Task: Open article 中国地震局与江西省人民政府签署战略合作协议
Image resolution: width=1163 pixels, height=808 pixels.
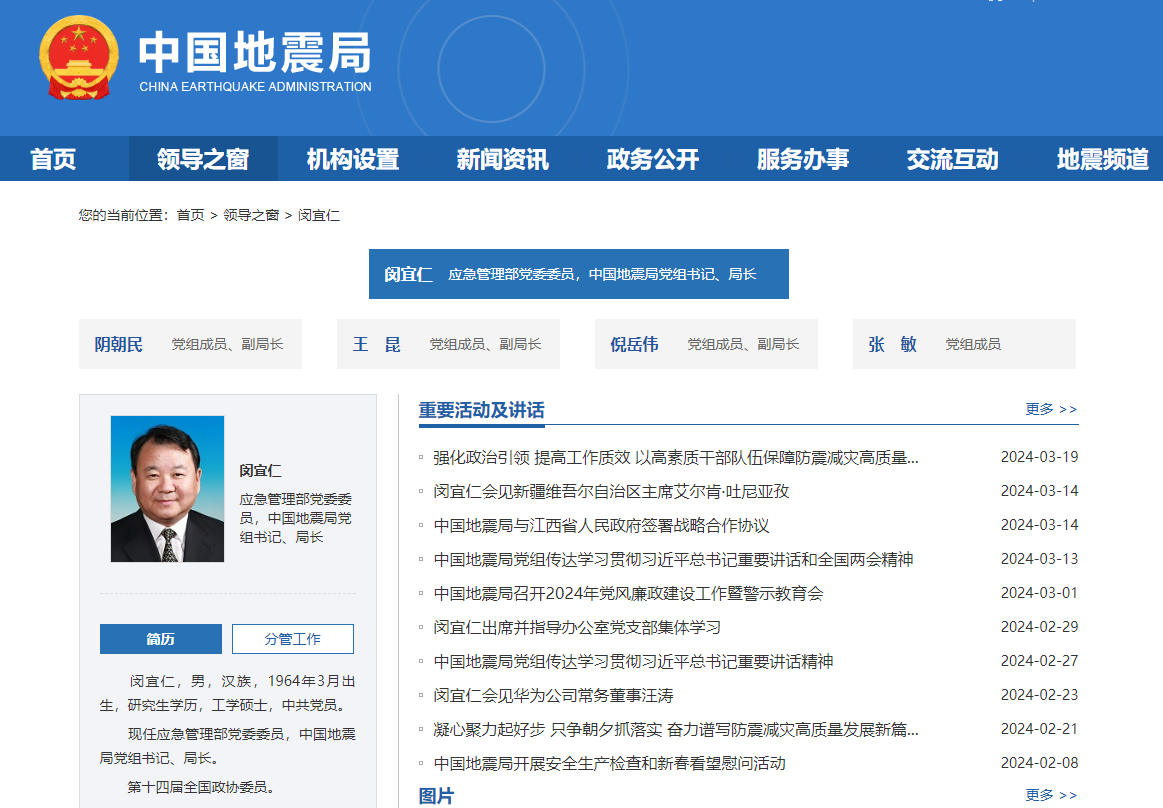Action: [602, 525]
